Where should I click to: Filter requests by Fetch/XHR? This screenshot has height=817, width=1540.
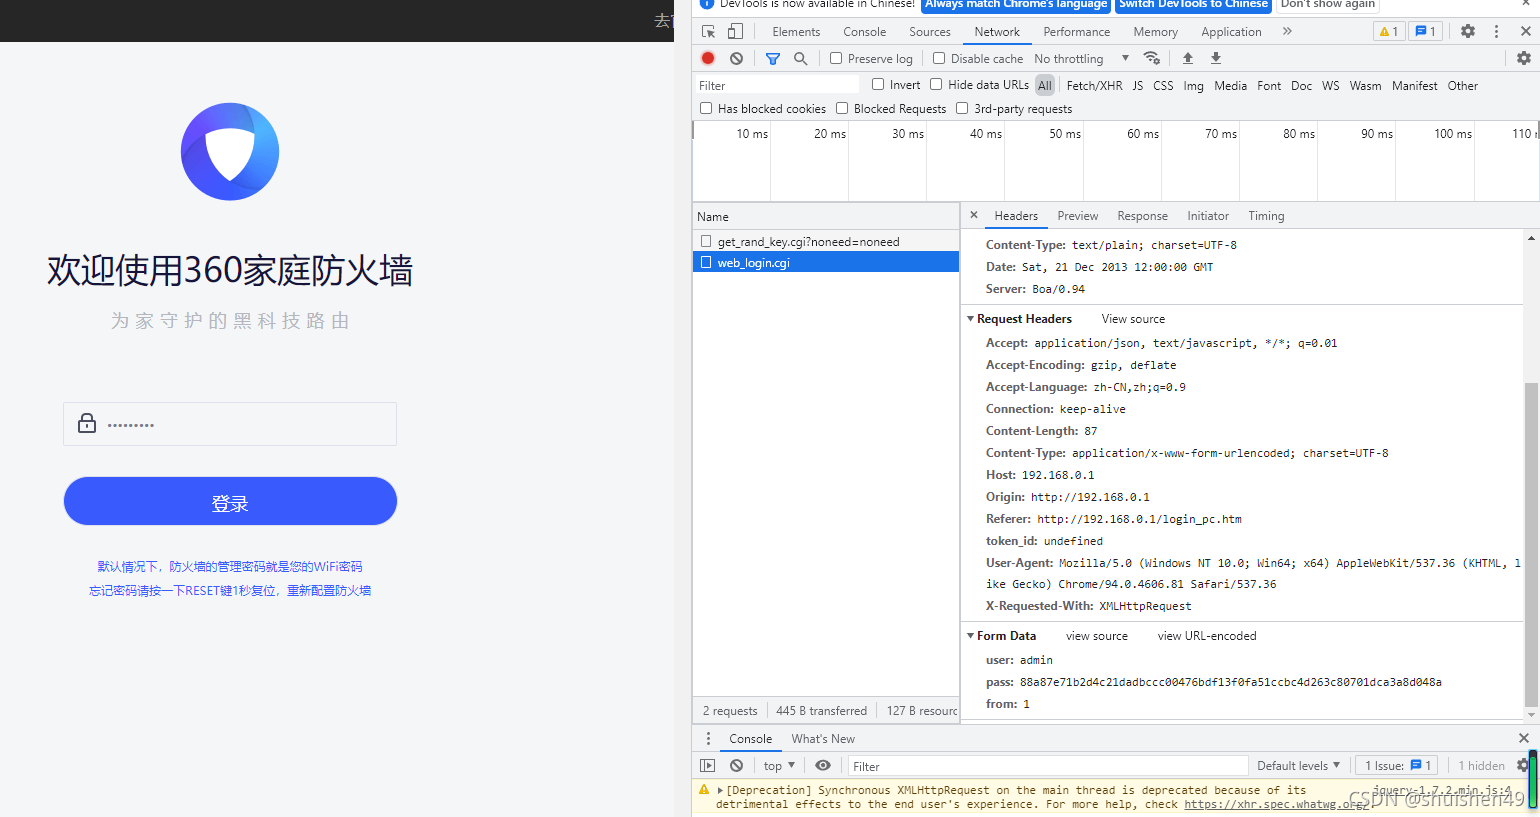(1094, 86)
